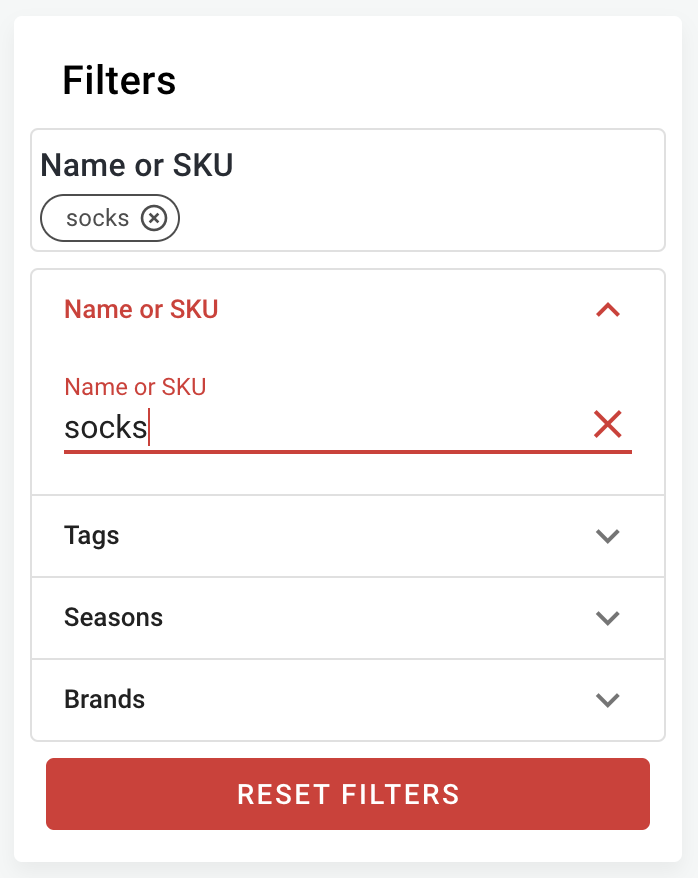
Task: Remove the socks filter chip
Action: tap(153, 218)
